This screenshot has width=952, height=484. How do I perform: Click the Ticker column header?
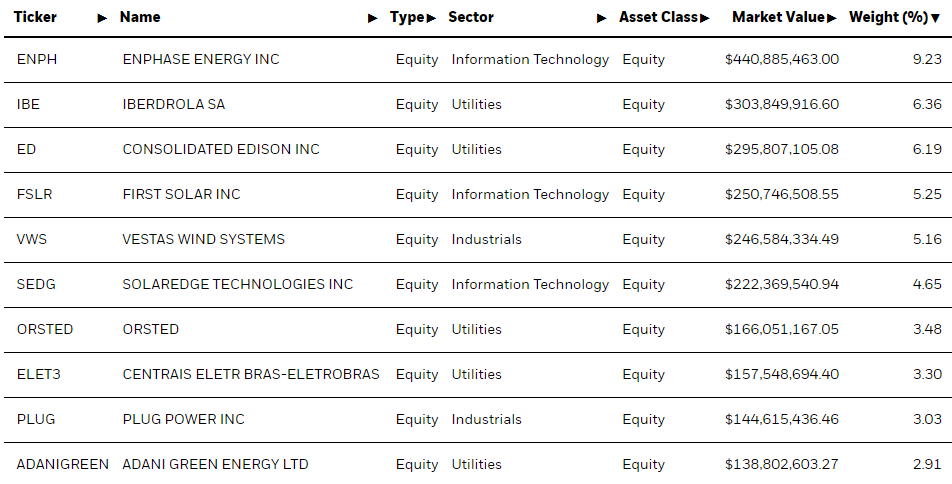tap(35, 17)
